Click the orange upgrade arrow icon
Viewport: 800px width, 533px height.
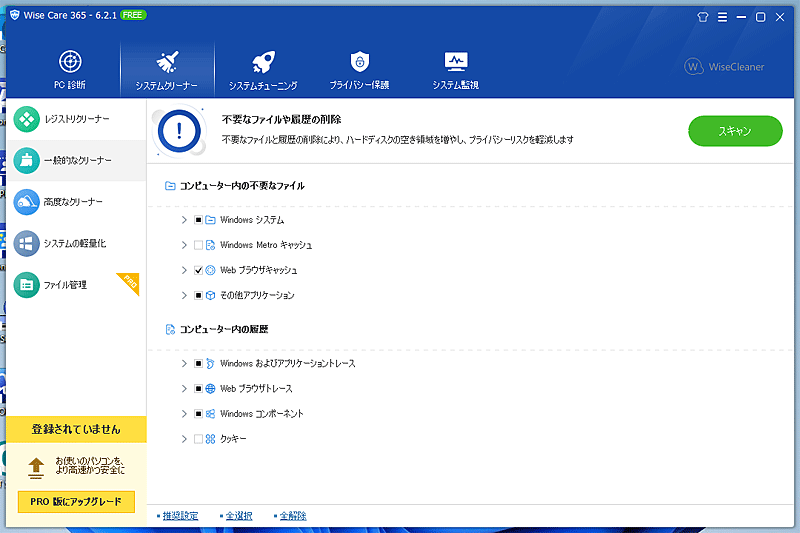tap(36, 468)
